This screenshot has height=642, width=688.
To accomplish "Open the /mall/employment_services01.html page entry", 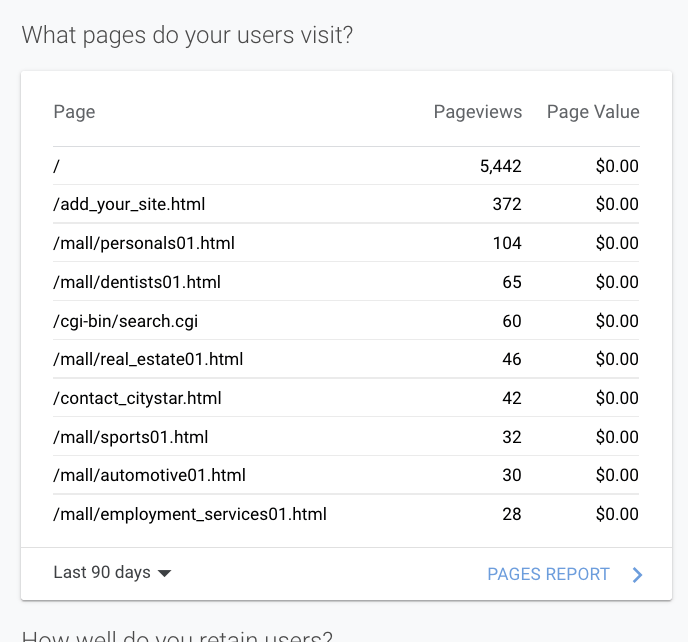I will [190, 514].
